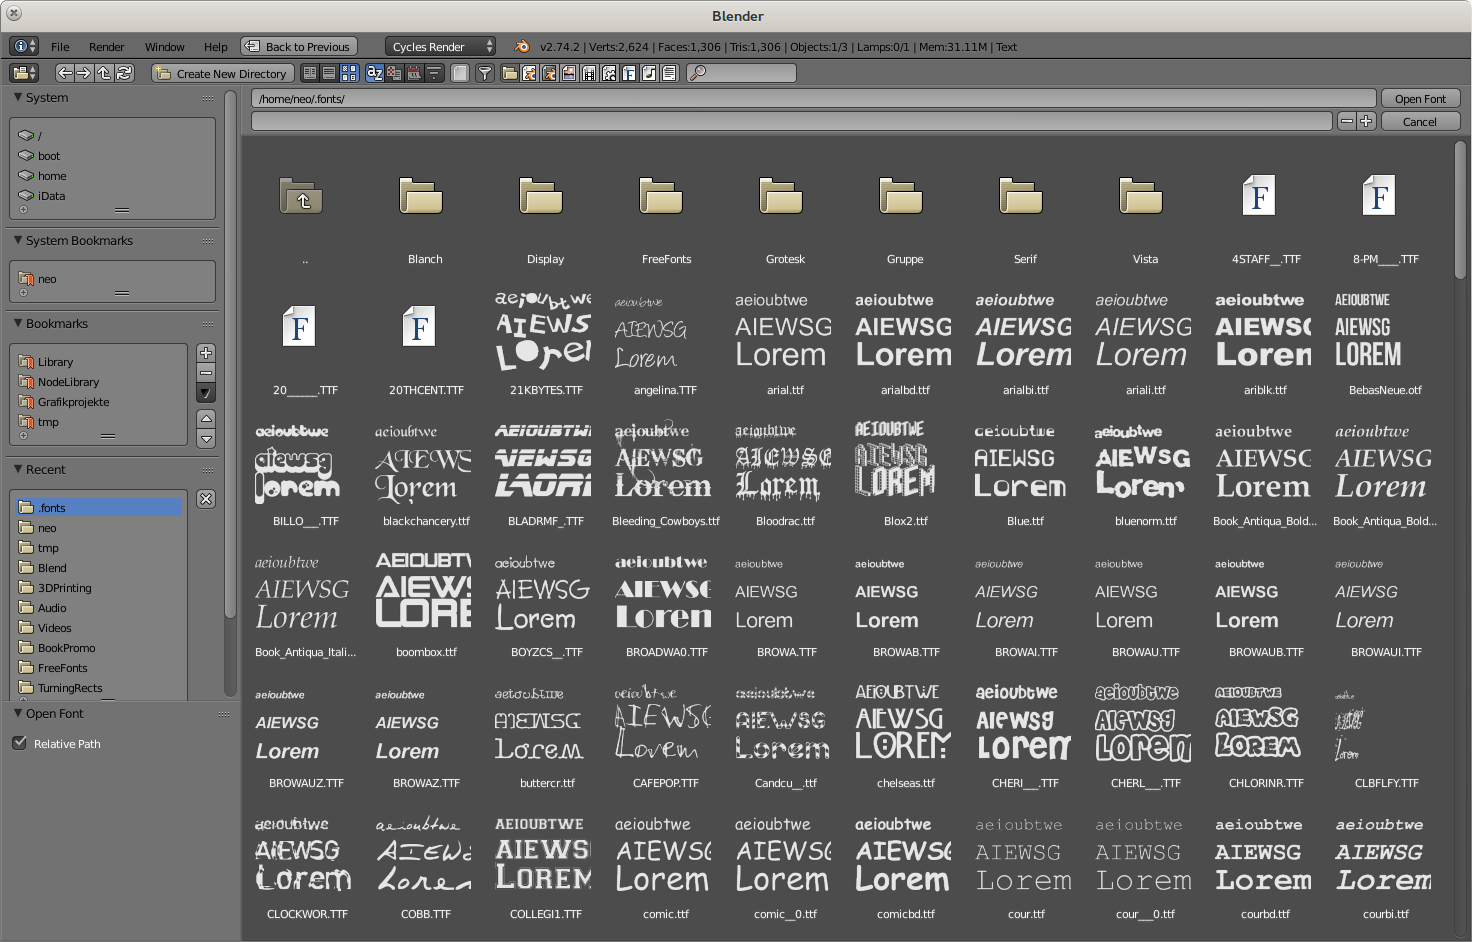The width and height of the screenshot is (1472, 942).
Task: Sort files by extension
Action: [x=395, y=73]
